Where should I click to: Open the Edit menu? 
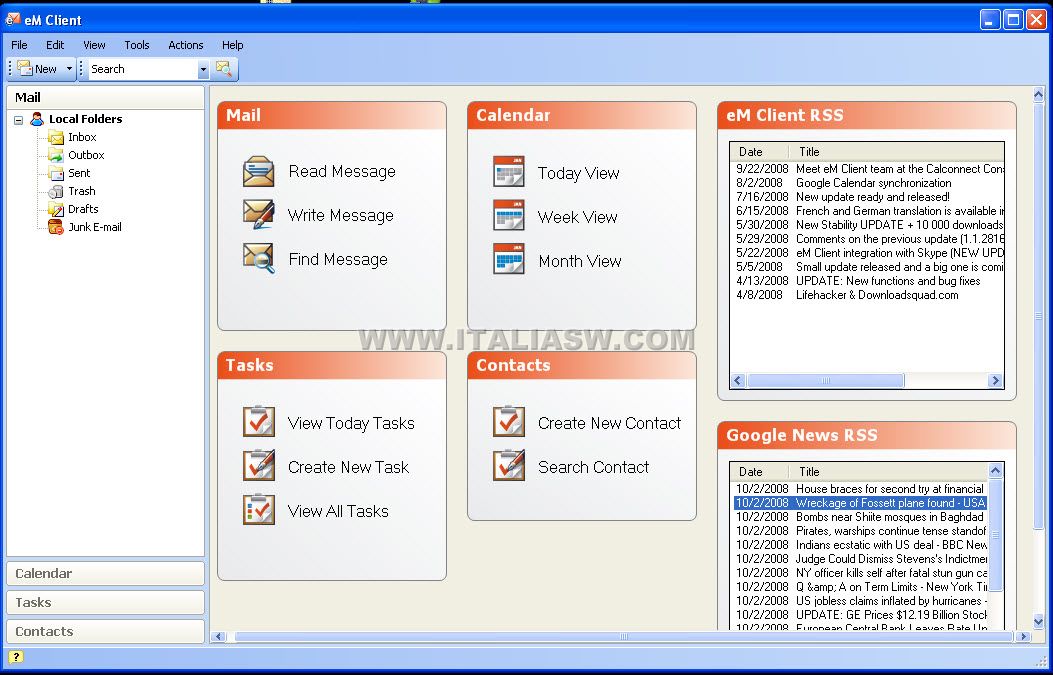(55, 45)
